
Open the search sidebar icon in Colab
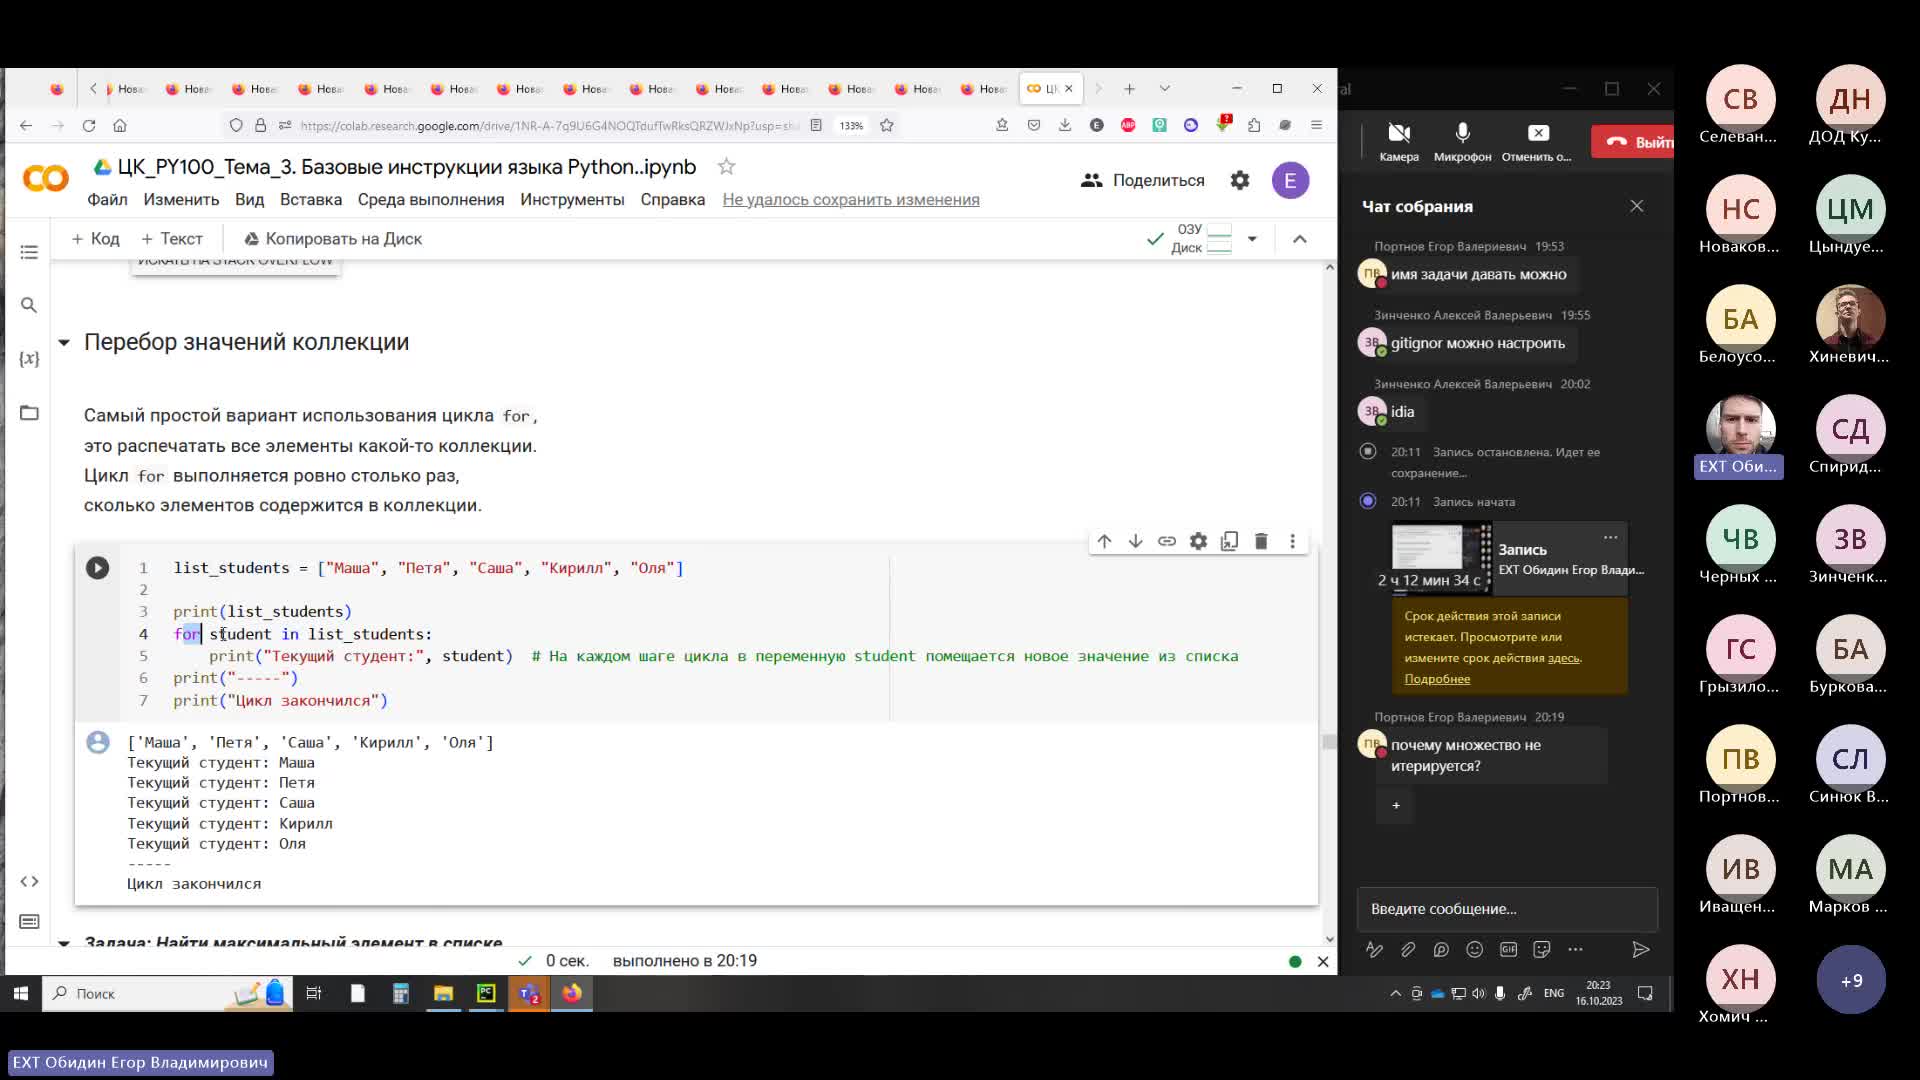29,305
